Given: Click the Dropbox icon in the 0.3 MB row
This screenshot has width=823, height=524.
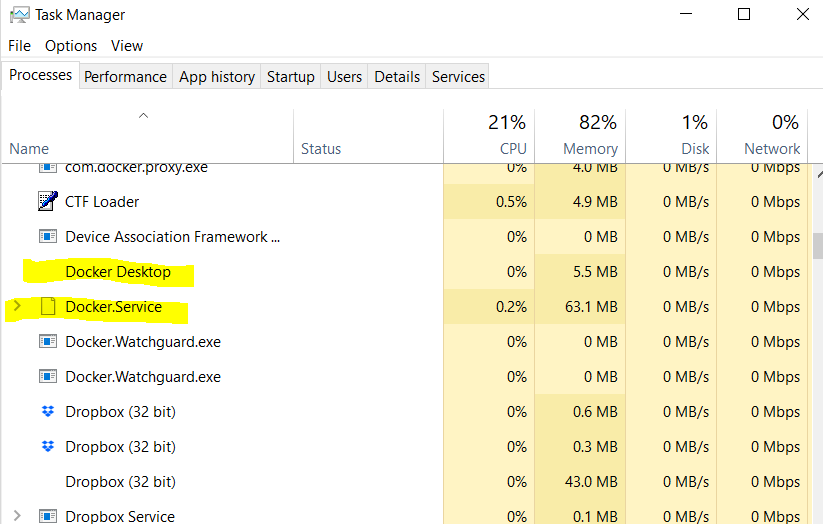Looking at the screenshot, I should coord(48,447).
